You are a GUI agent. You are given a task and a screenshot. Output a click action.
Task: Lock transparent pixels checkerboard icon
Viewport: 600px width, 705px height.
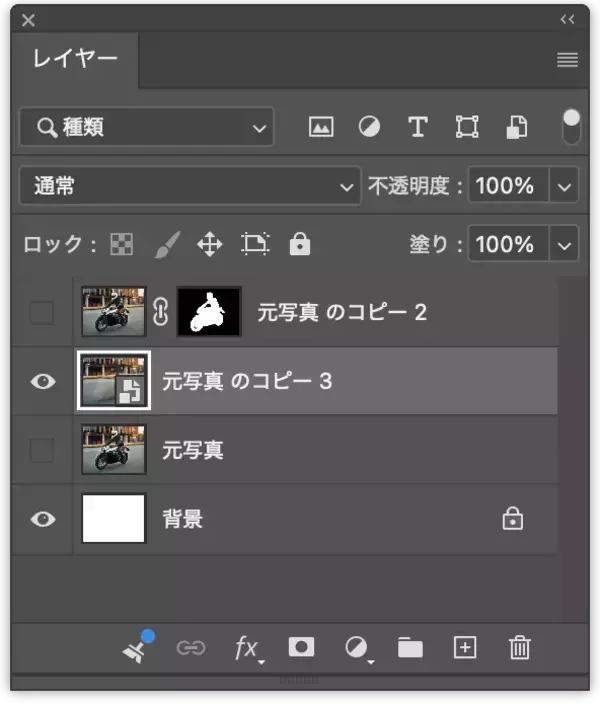[x=122, y=245]
